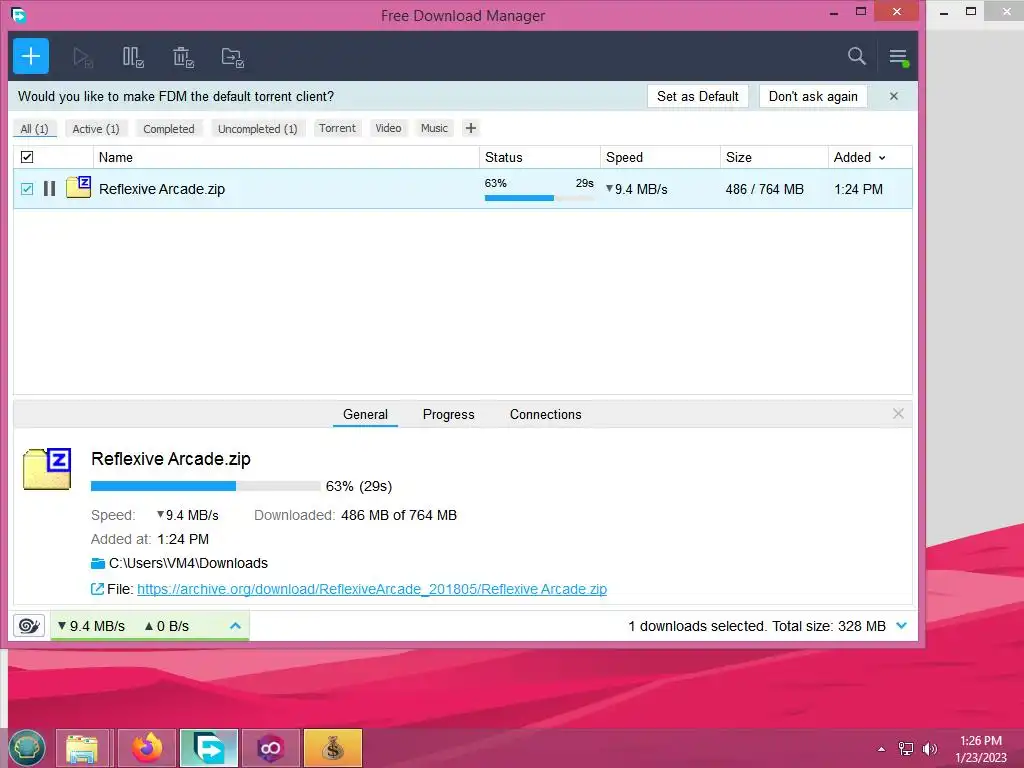Click large zip icon in General panel
The image size is (1024, 768).
[47, 469]
